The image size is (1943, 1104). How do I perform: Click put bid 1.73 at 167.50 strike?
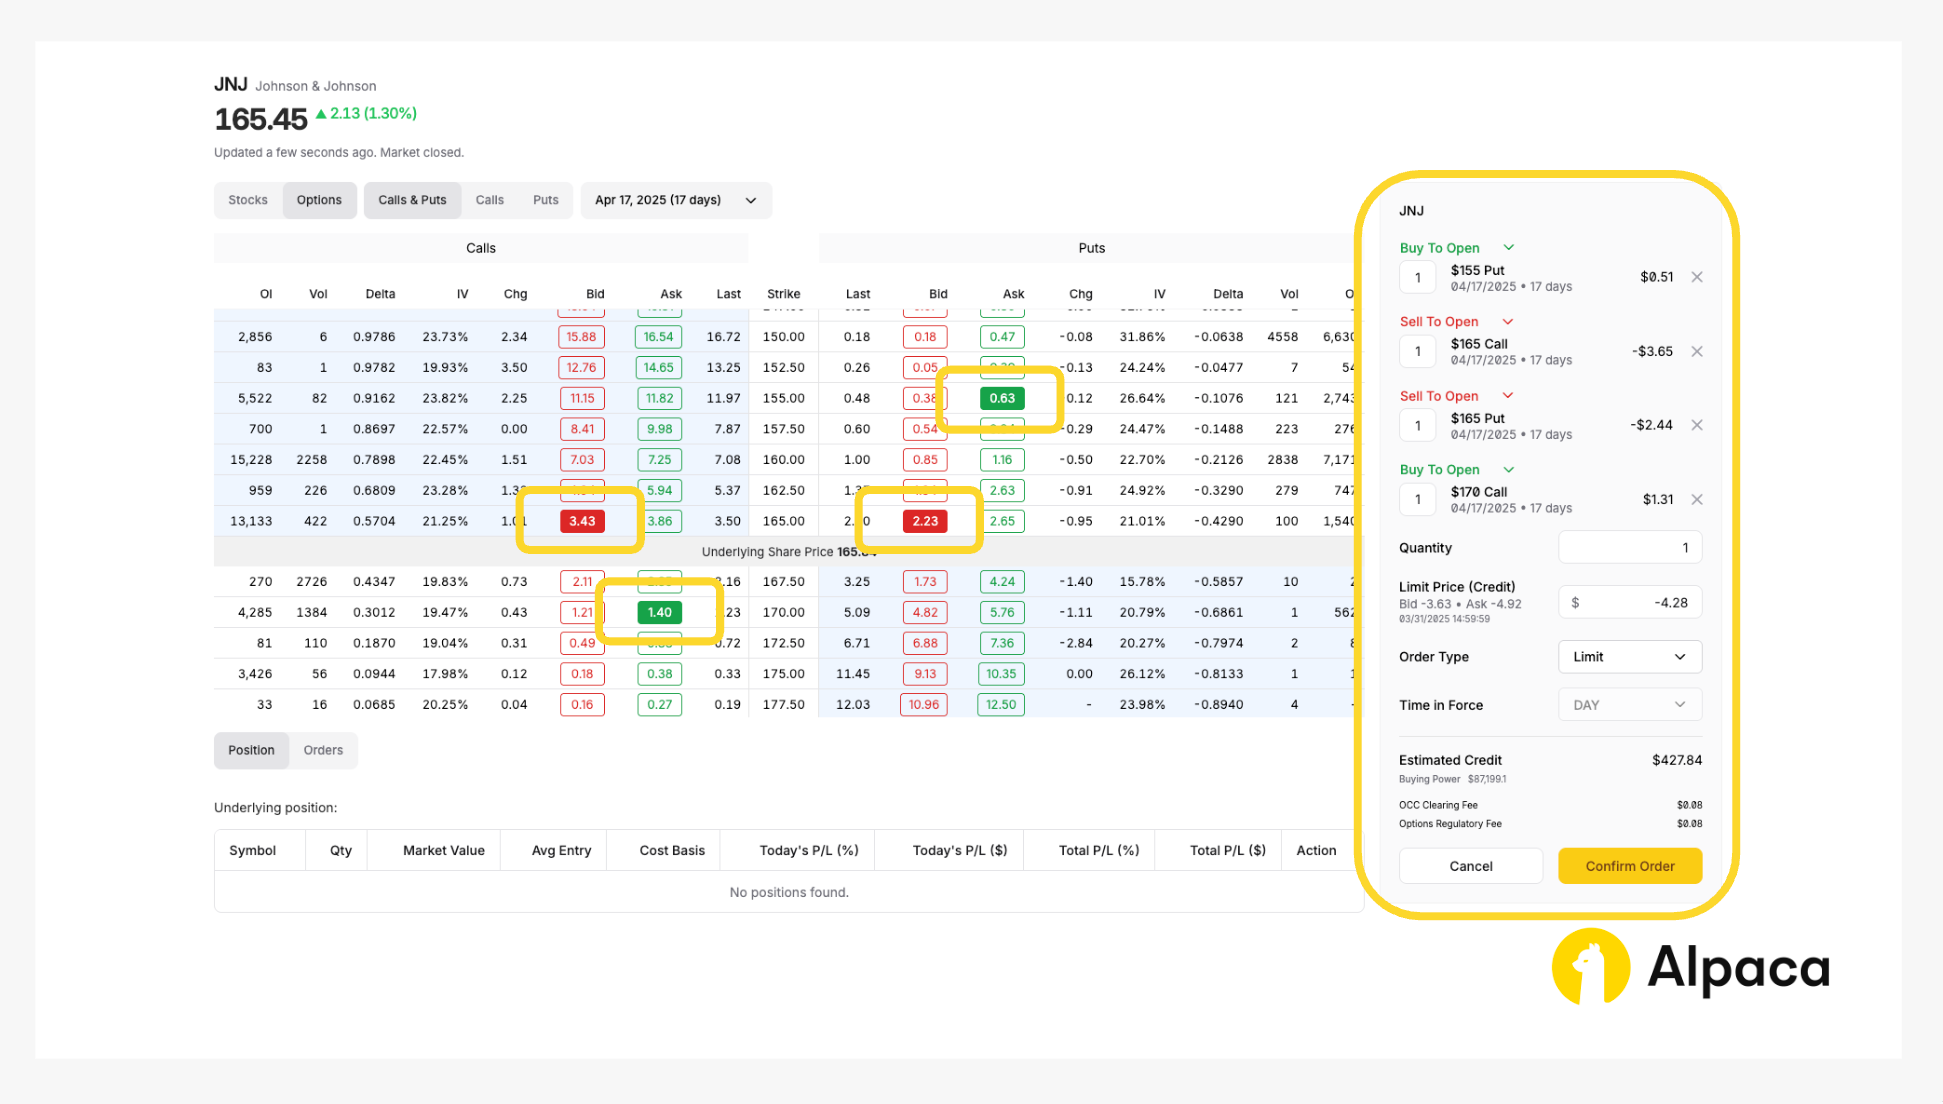(x=925, y=582)
